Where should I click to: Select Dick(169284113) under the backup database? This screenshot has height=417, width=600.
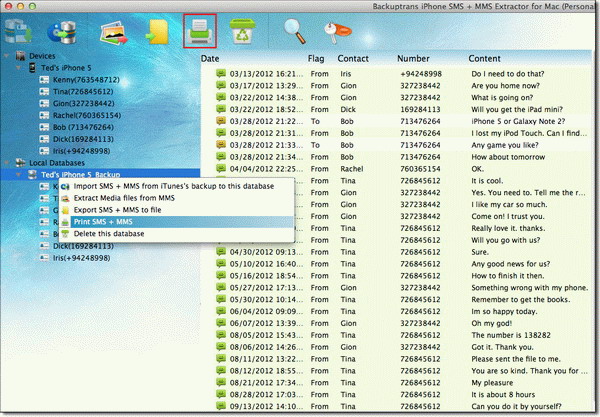83,246
